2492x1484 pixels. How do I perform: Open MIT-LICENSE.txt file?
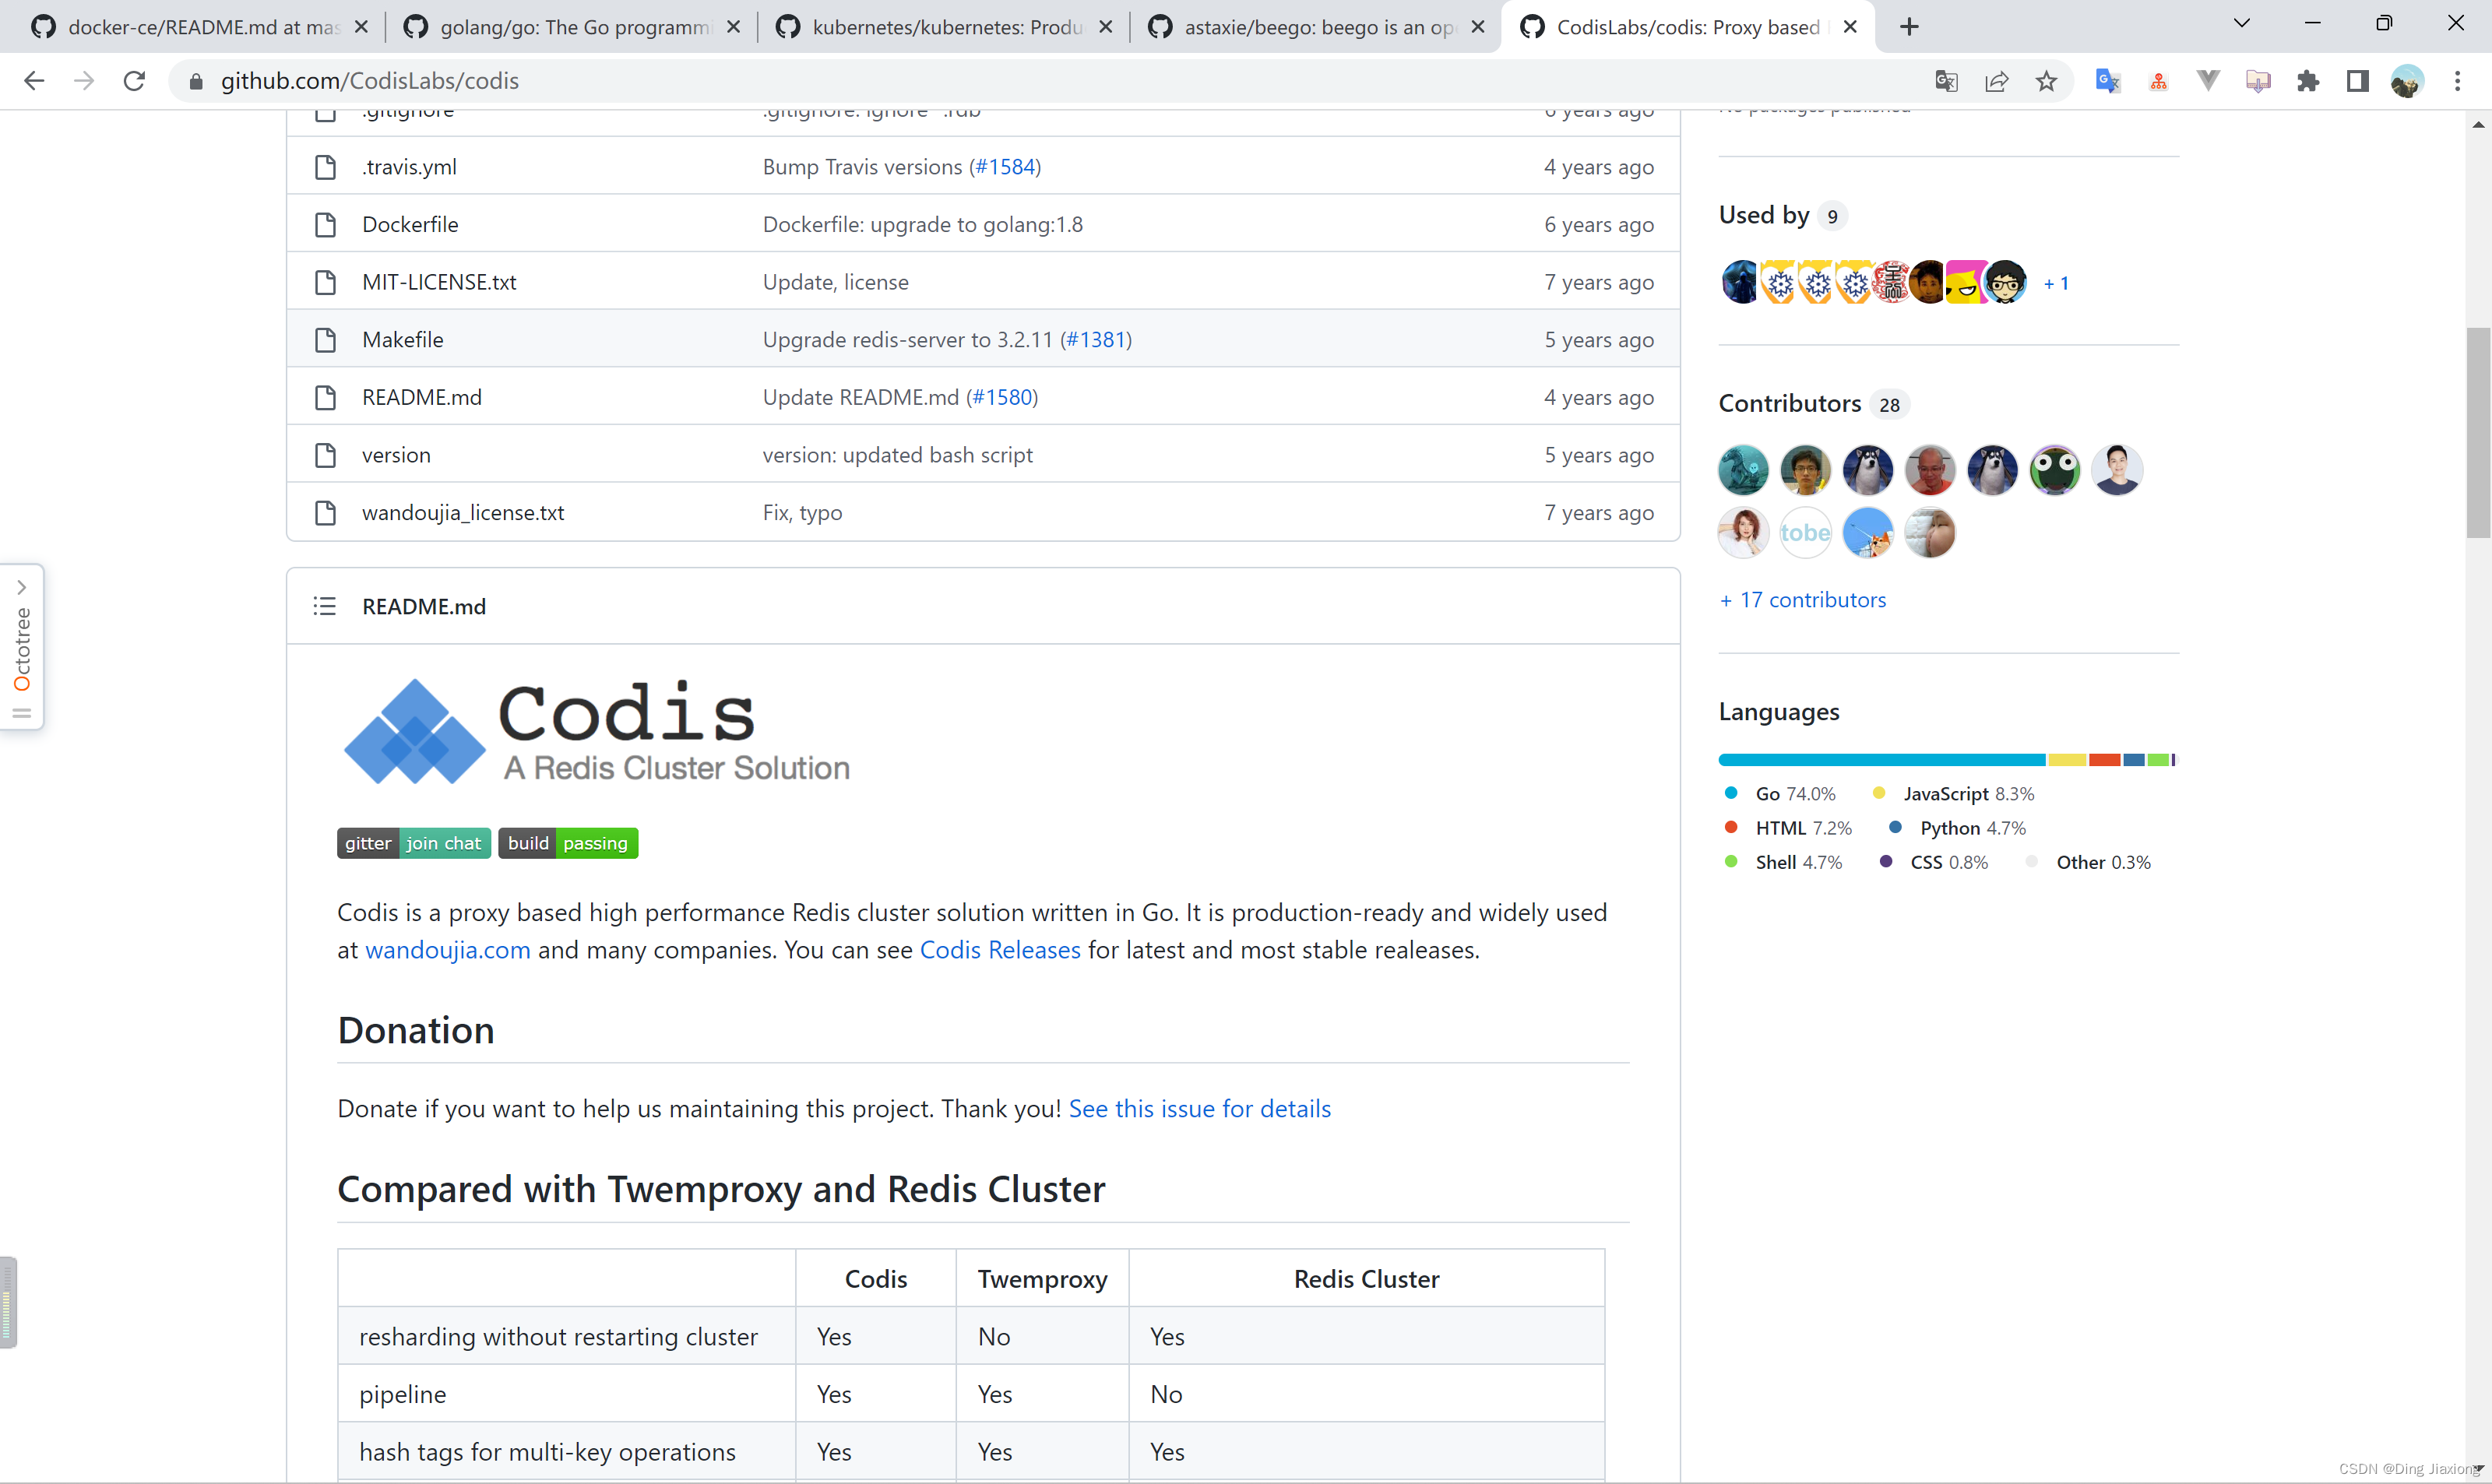[439, 282]
